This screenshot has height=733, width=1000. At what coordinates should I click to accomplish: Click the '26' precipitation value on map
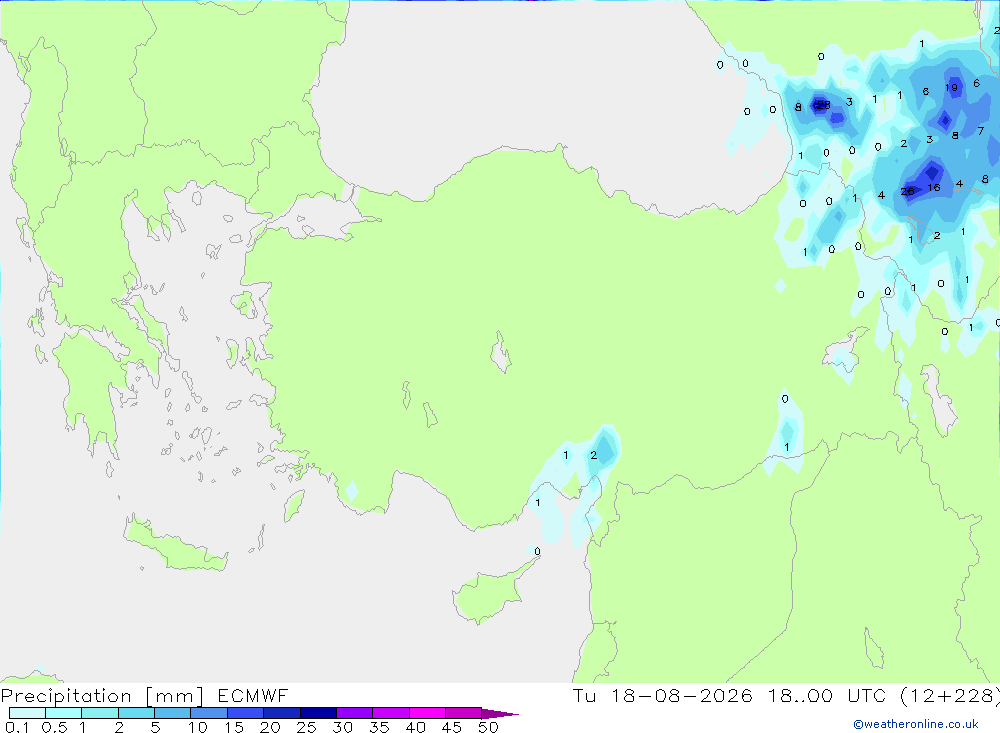[x=908, y=191]
